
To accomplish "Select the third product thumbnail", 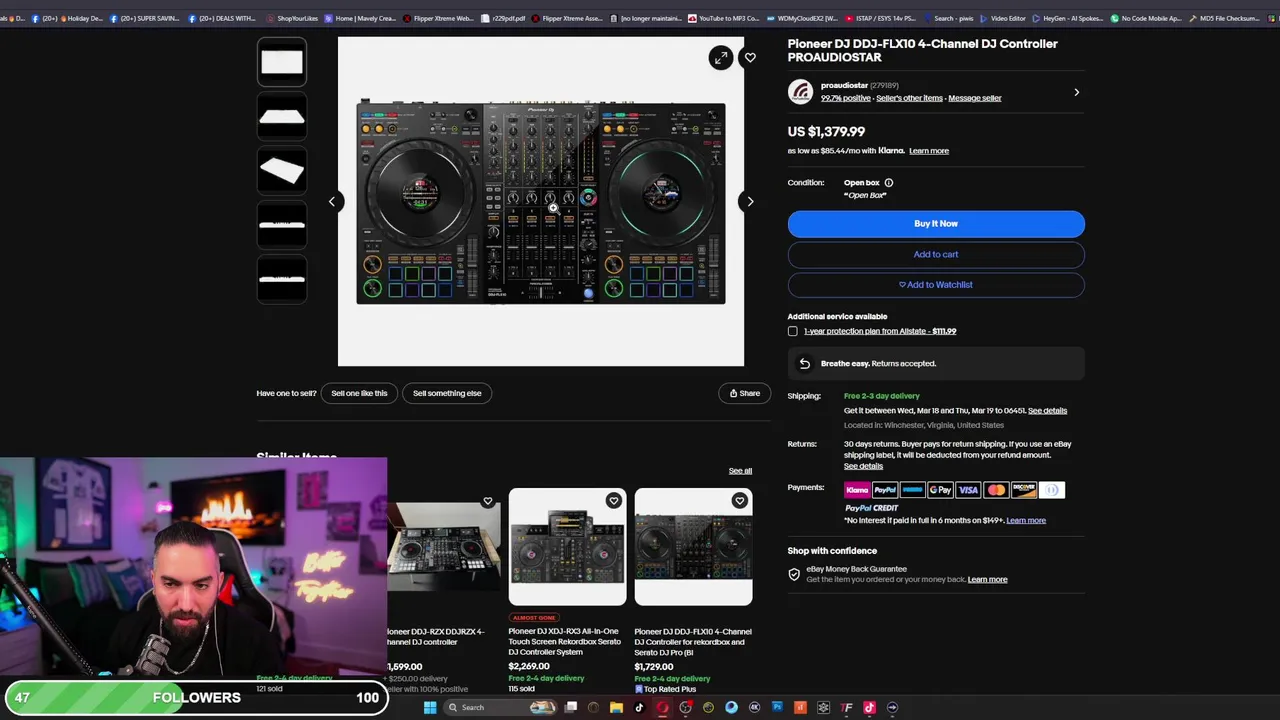I will tap(282, 170).
